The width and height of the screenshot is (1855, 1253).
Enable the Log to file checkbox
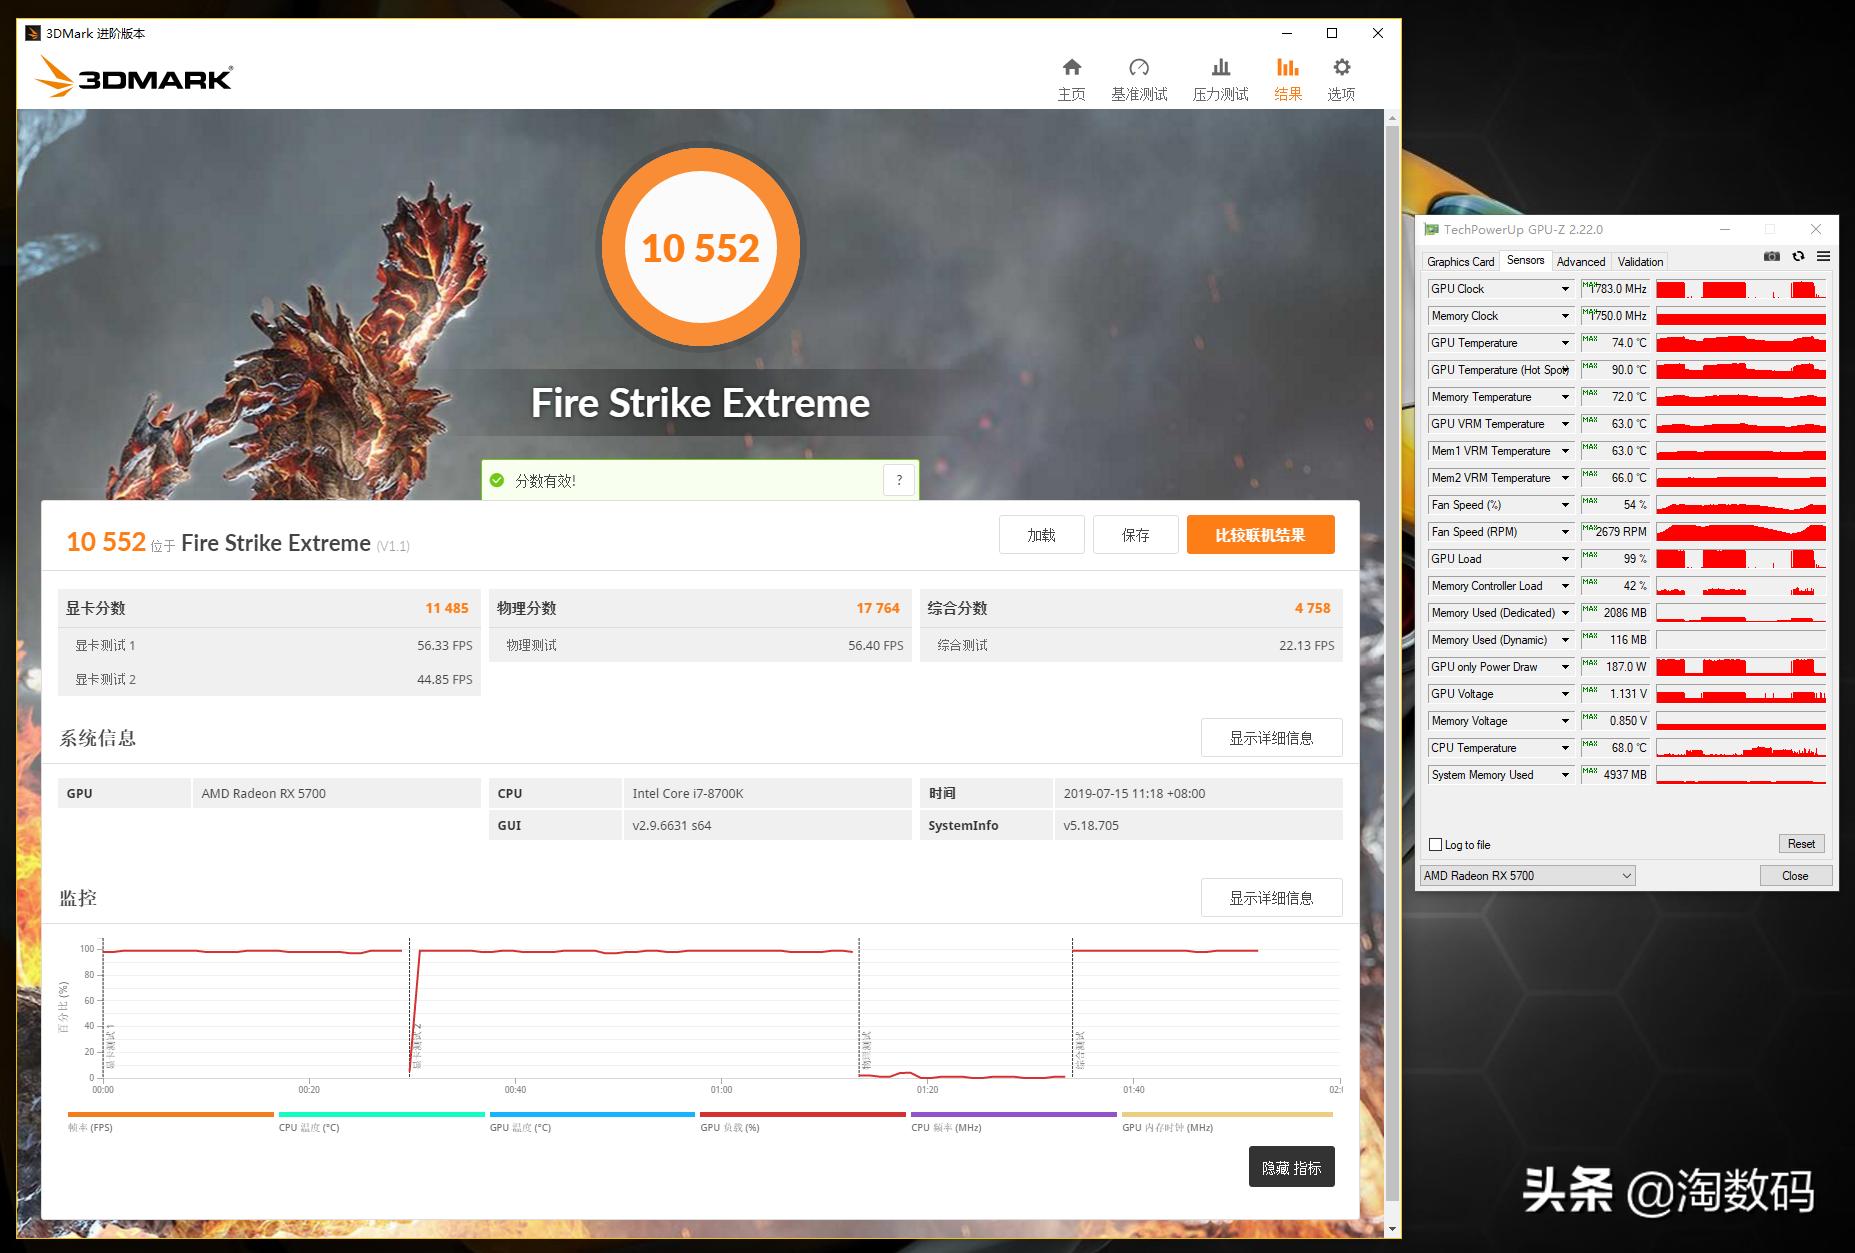pos(1436,845)
